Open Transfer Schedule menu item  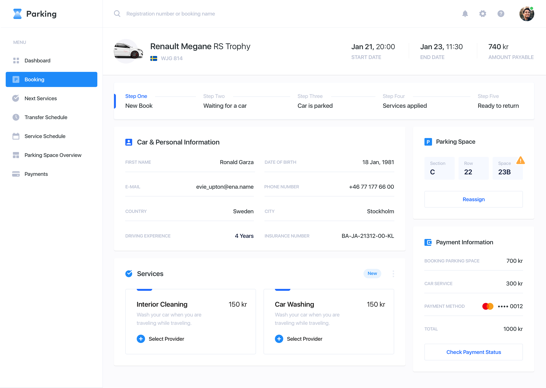click(52, 117)
